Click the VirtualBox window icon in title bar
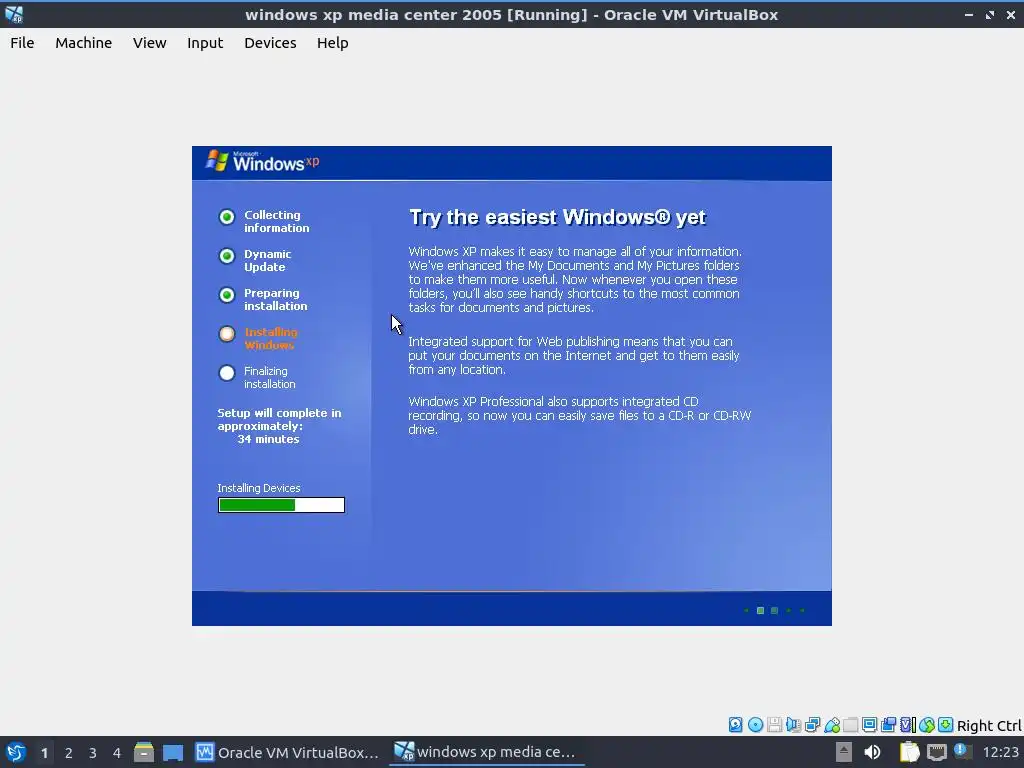This screenshot has height=768, width=1024. click(x=14, y=14)
